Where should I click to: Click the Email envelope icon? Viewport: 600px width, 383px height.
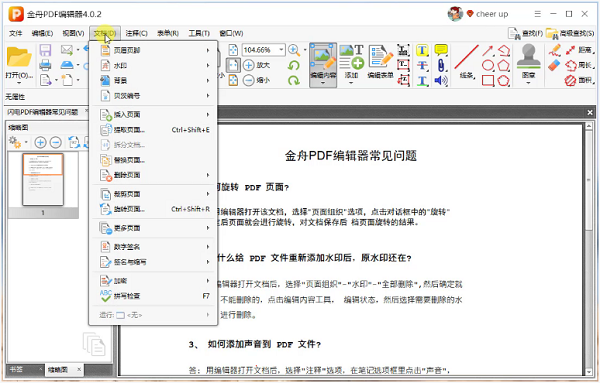coord(67,50)
